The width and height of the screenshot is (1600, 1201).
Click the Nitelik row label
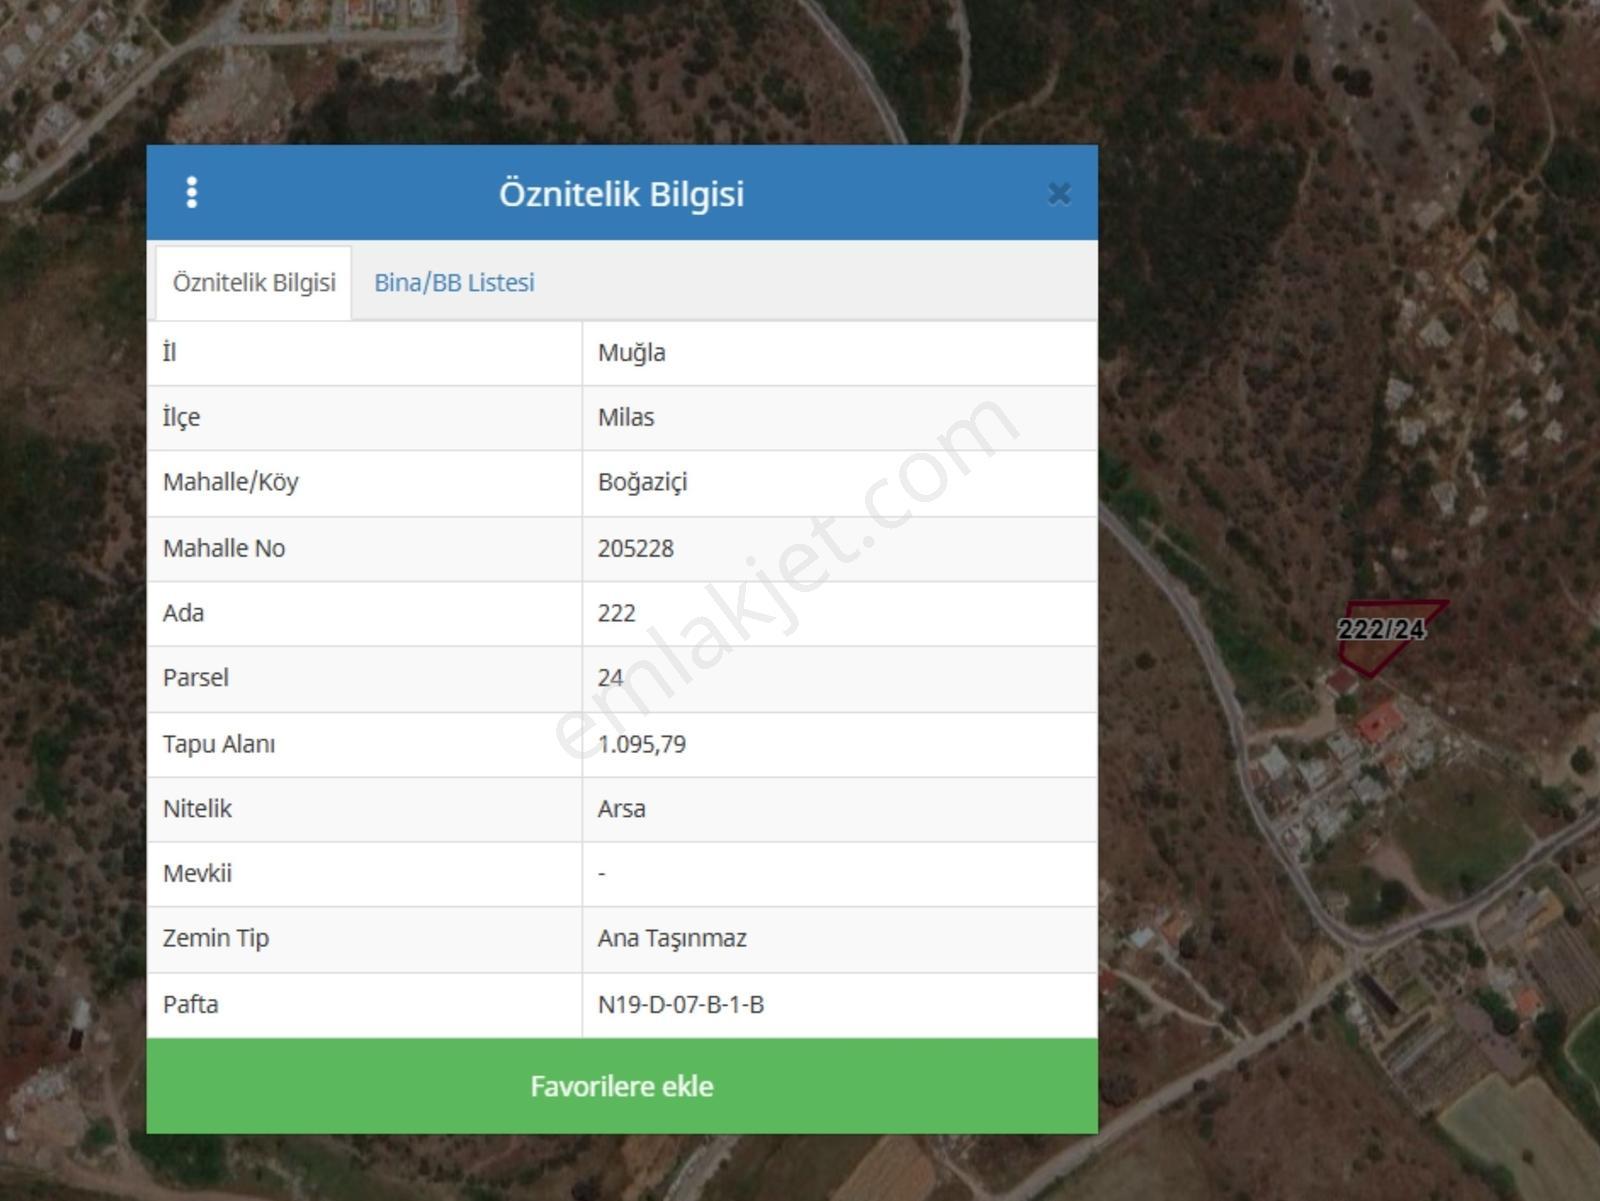(197, 809)
